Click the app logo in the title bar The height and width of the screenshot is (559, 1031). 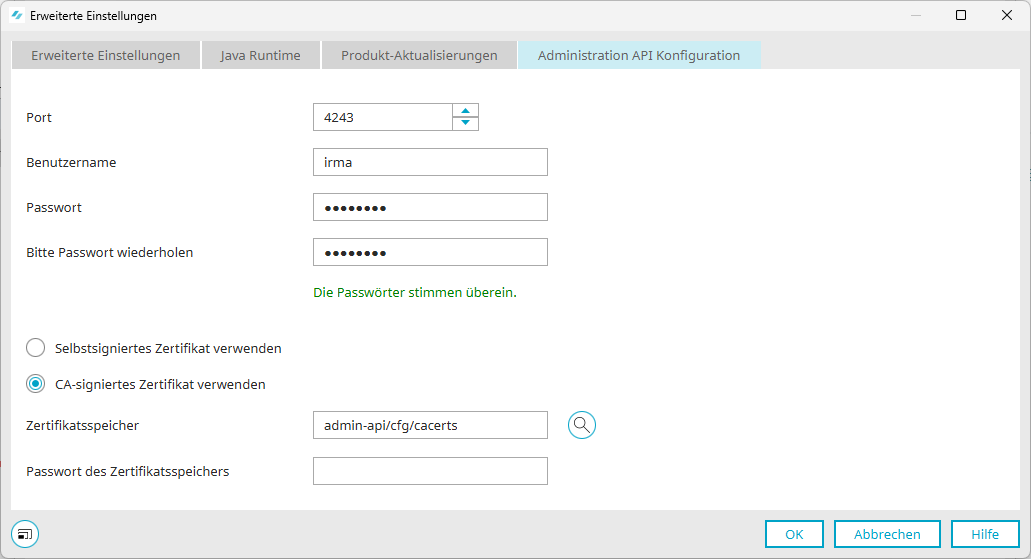pyautogui.click(x=16, y=16)
